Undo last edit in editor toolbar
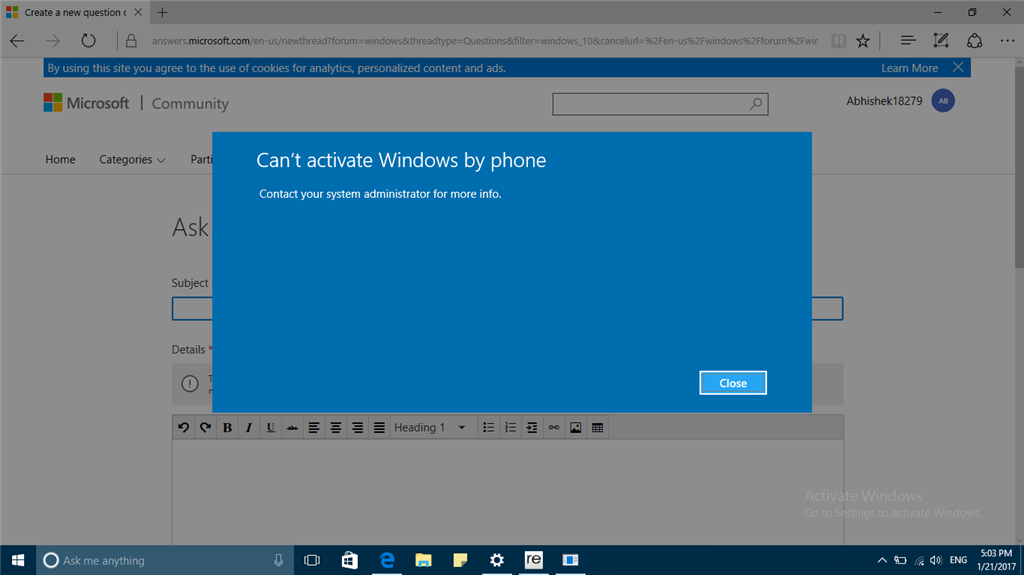This screenshot has height=575, width=1024. tap(184, 427)
